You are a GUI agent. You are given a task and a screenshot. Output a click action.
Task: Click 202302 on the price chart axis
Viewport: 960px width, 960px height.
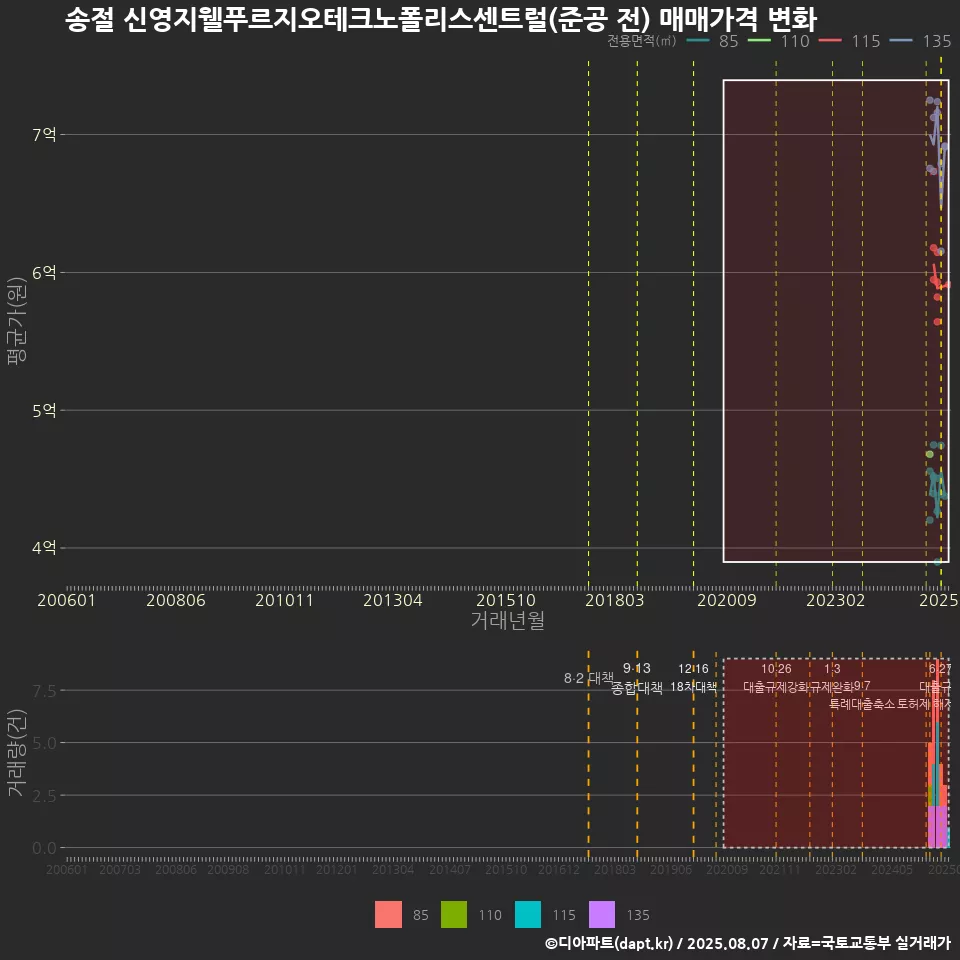[x=836, y=600]
